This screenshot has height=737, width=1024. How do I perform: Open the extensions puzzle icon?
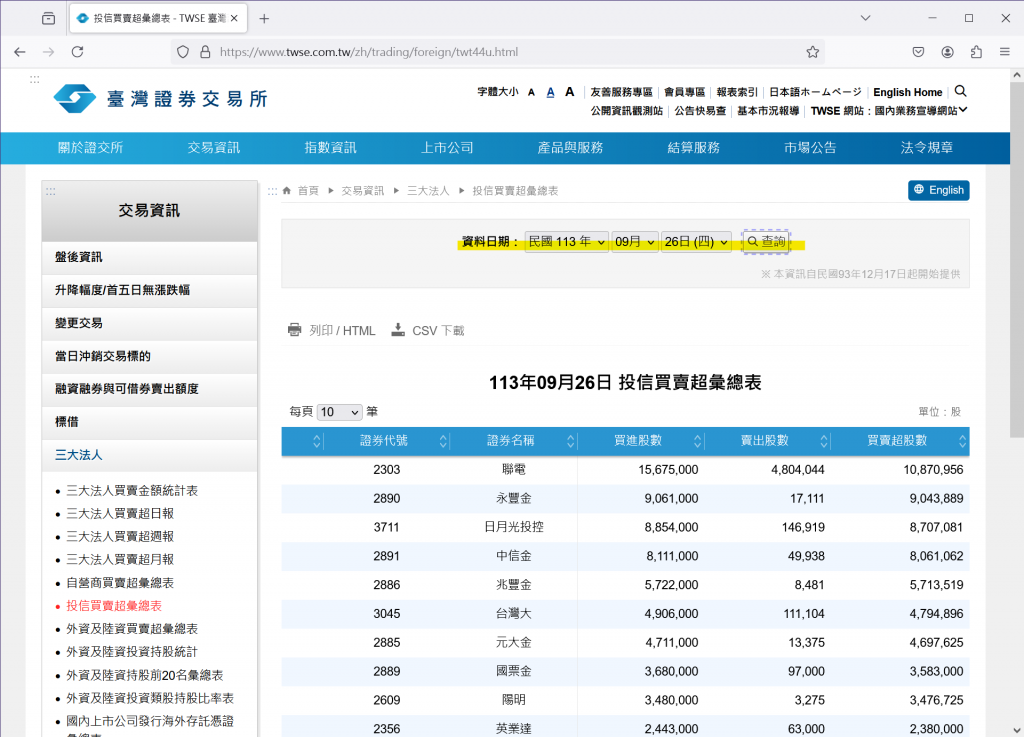pos(976,52)
